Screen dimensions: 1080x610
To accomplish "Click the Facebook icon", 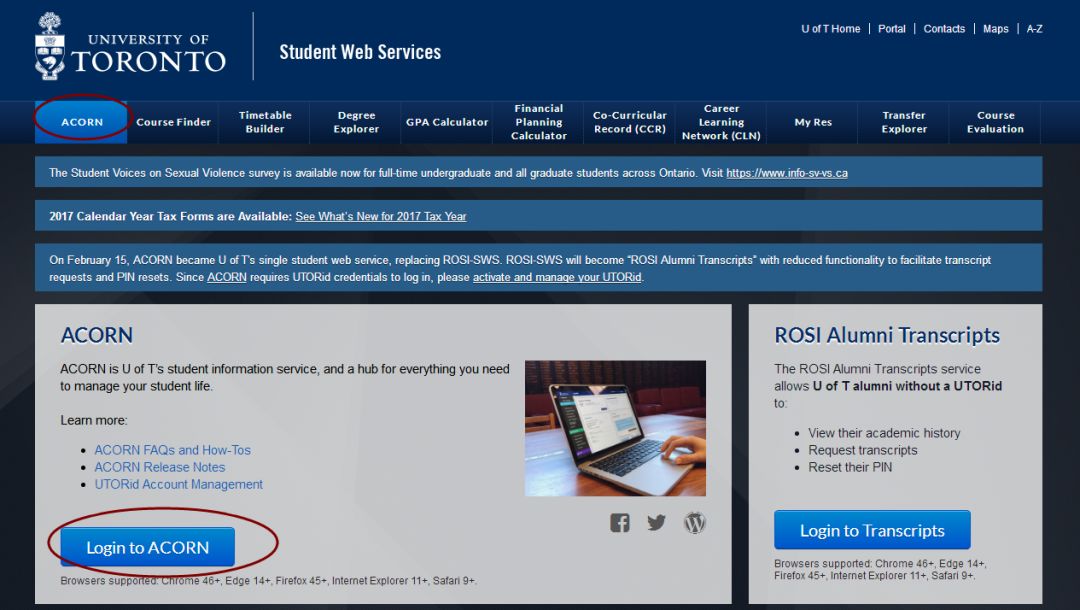I will coord(620,522).
